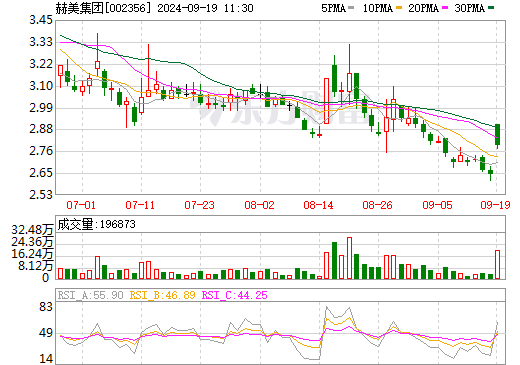Screen dimensions: 520x365
Task: Click the 07-11 date label
Action: [140, 205]
